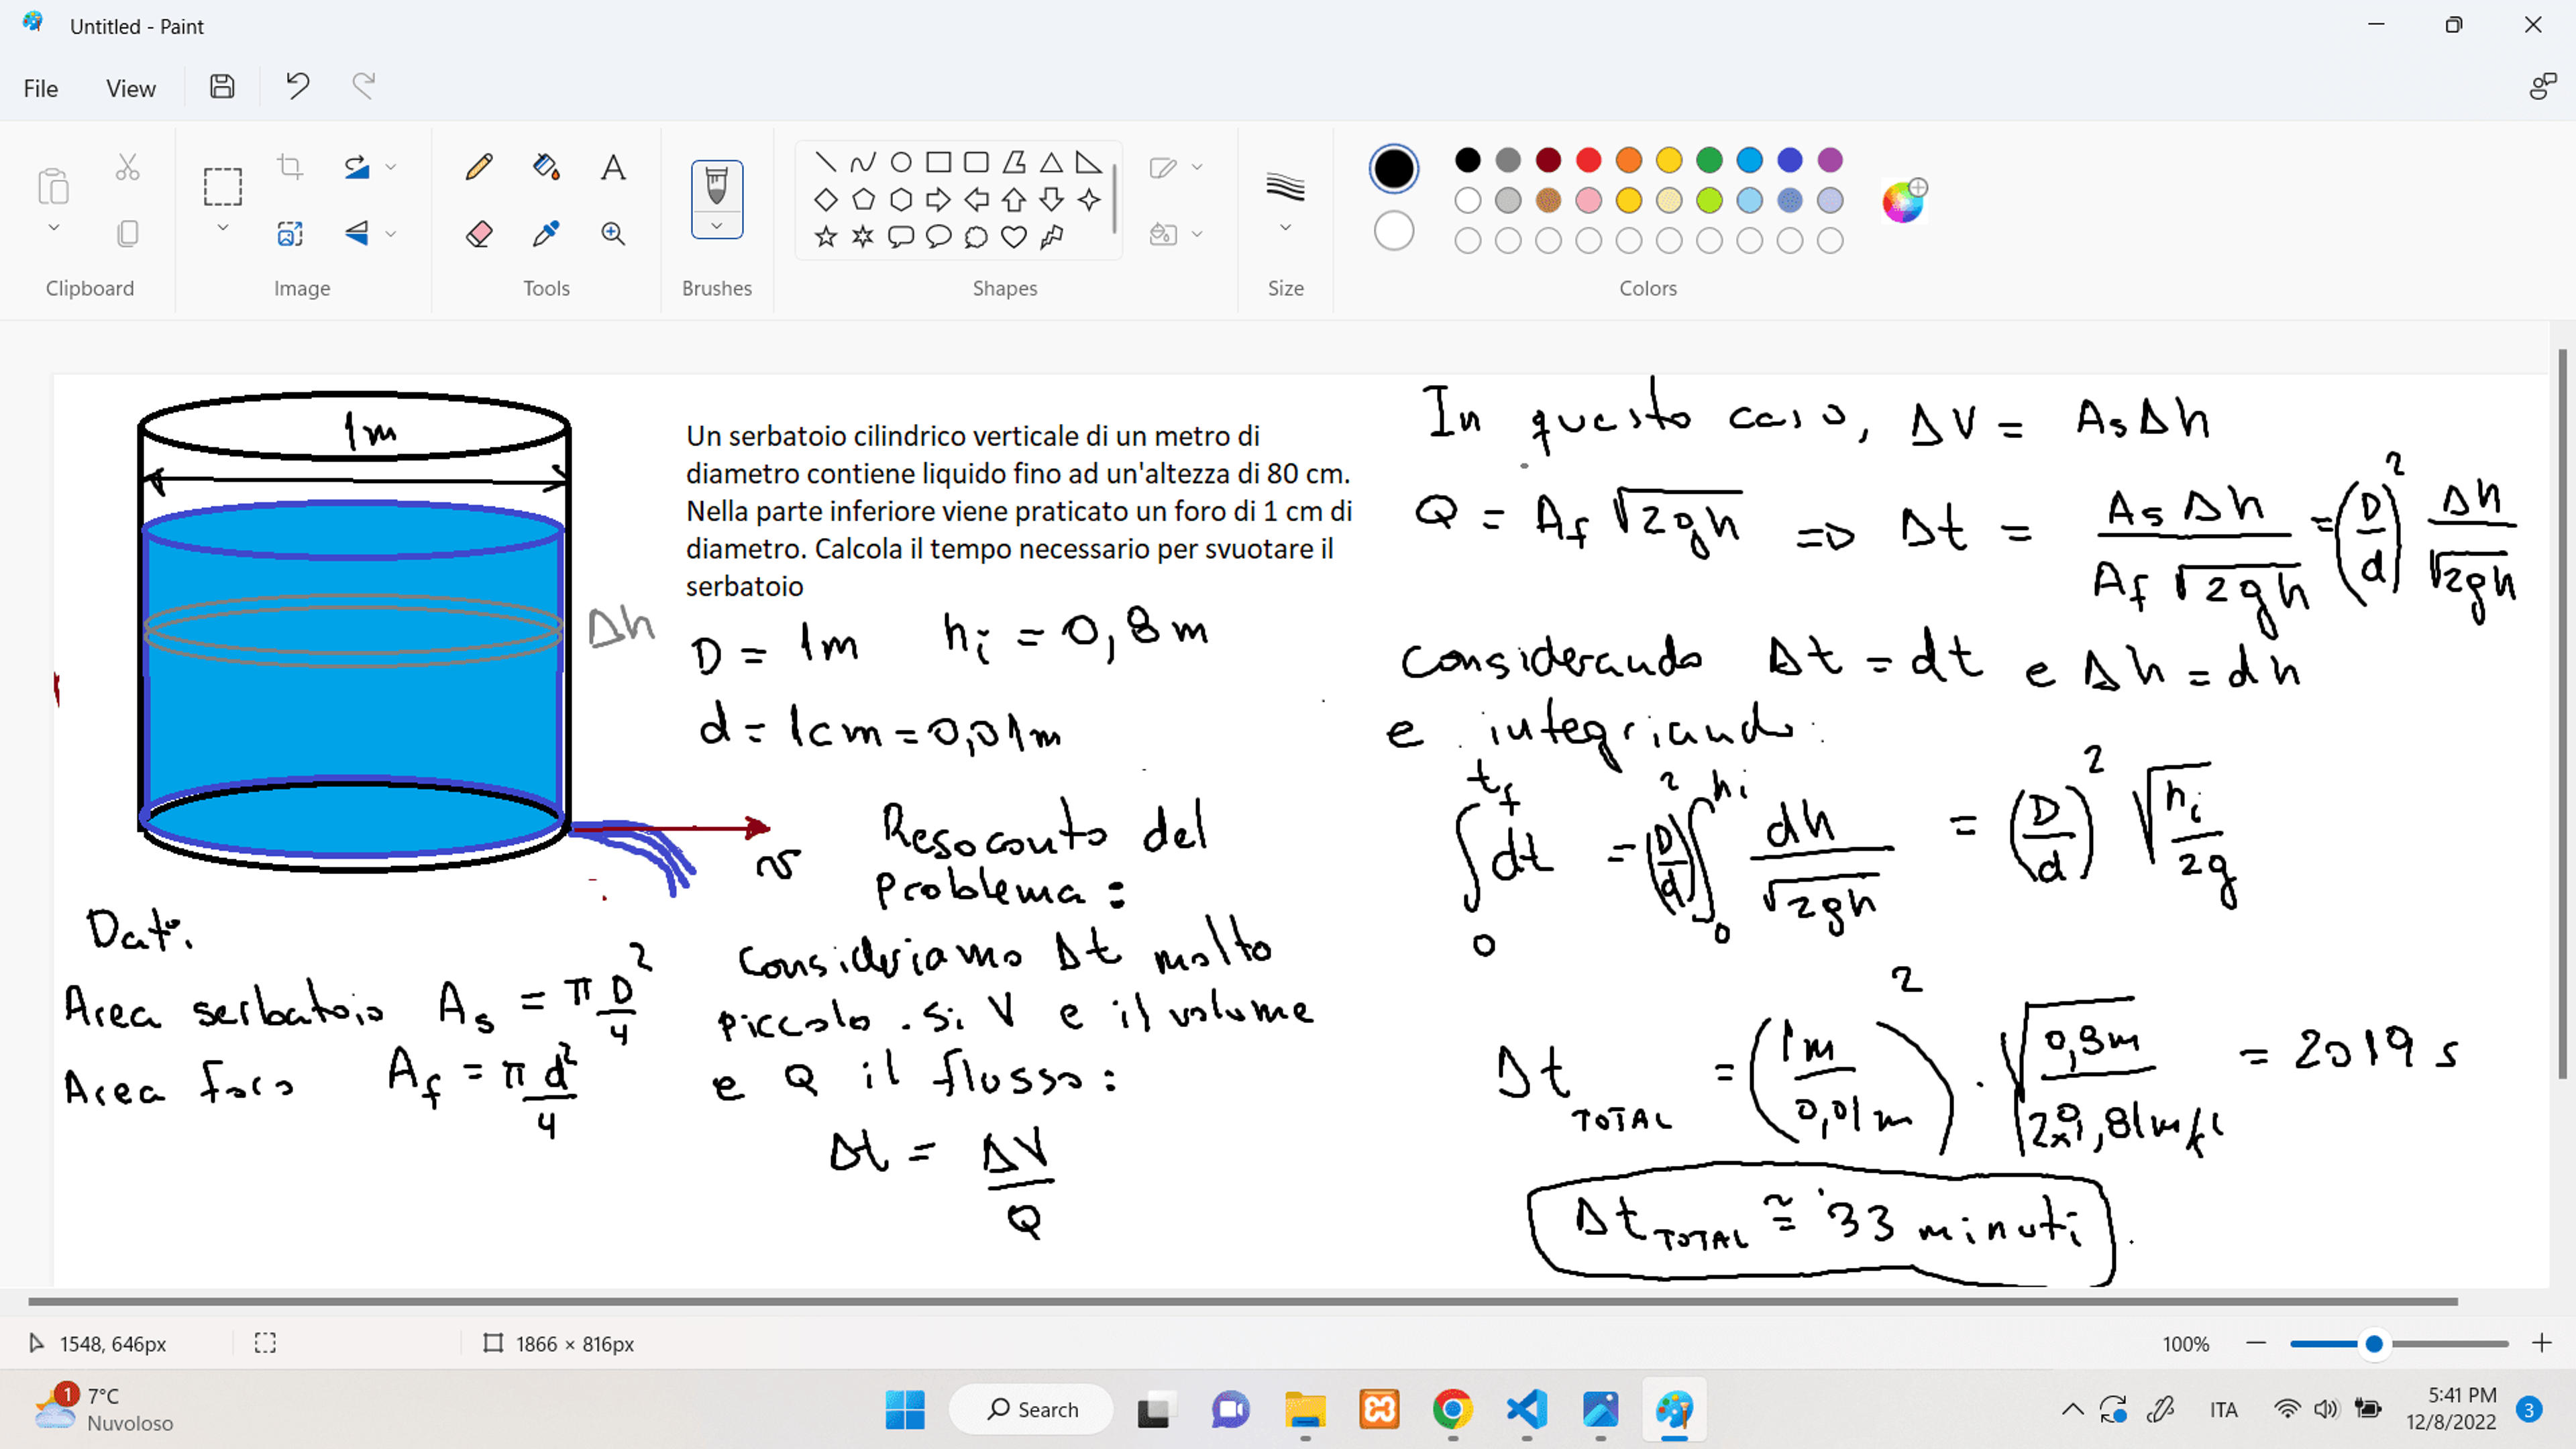This screenshot has width=2576, height=1449.
Task: Open the View menu
Action: 131,88
